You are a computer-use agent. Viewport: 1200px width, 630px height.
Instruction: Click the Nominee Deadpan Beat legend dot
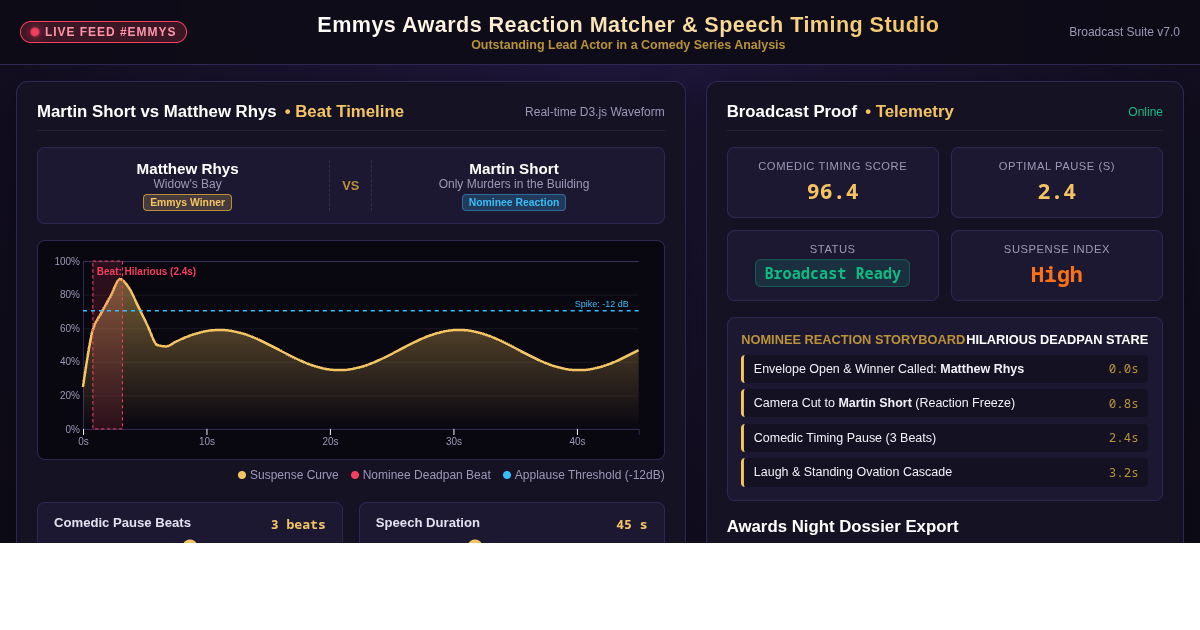355,475
